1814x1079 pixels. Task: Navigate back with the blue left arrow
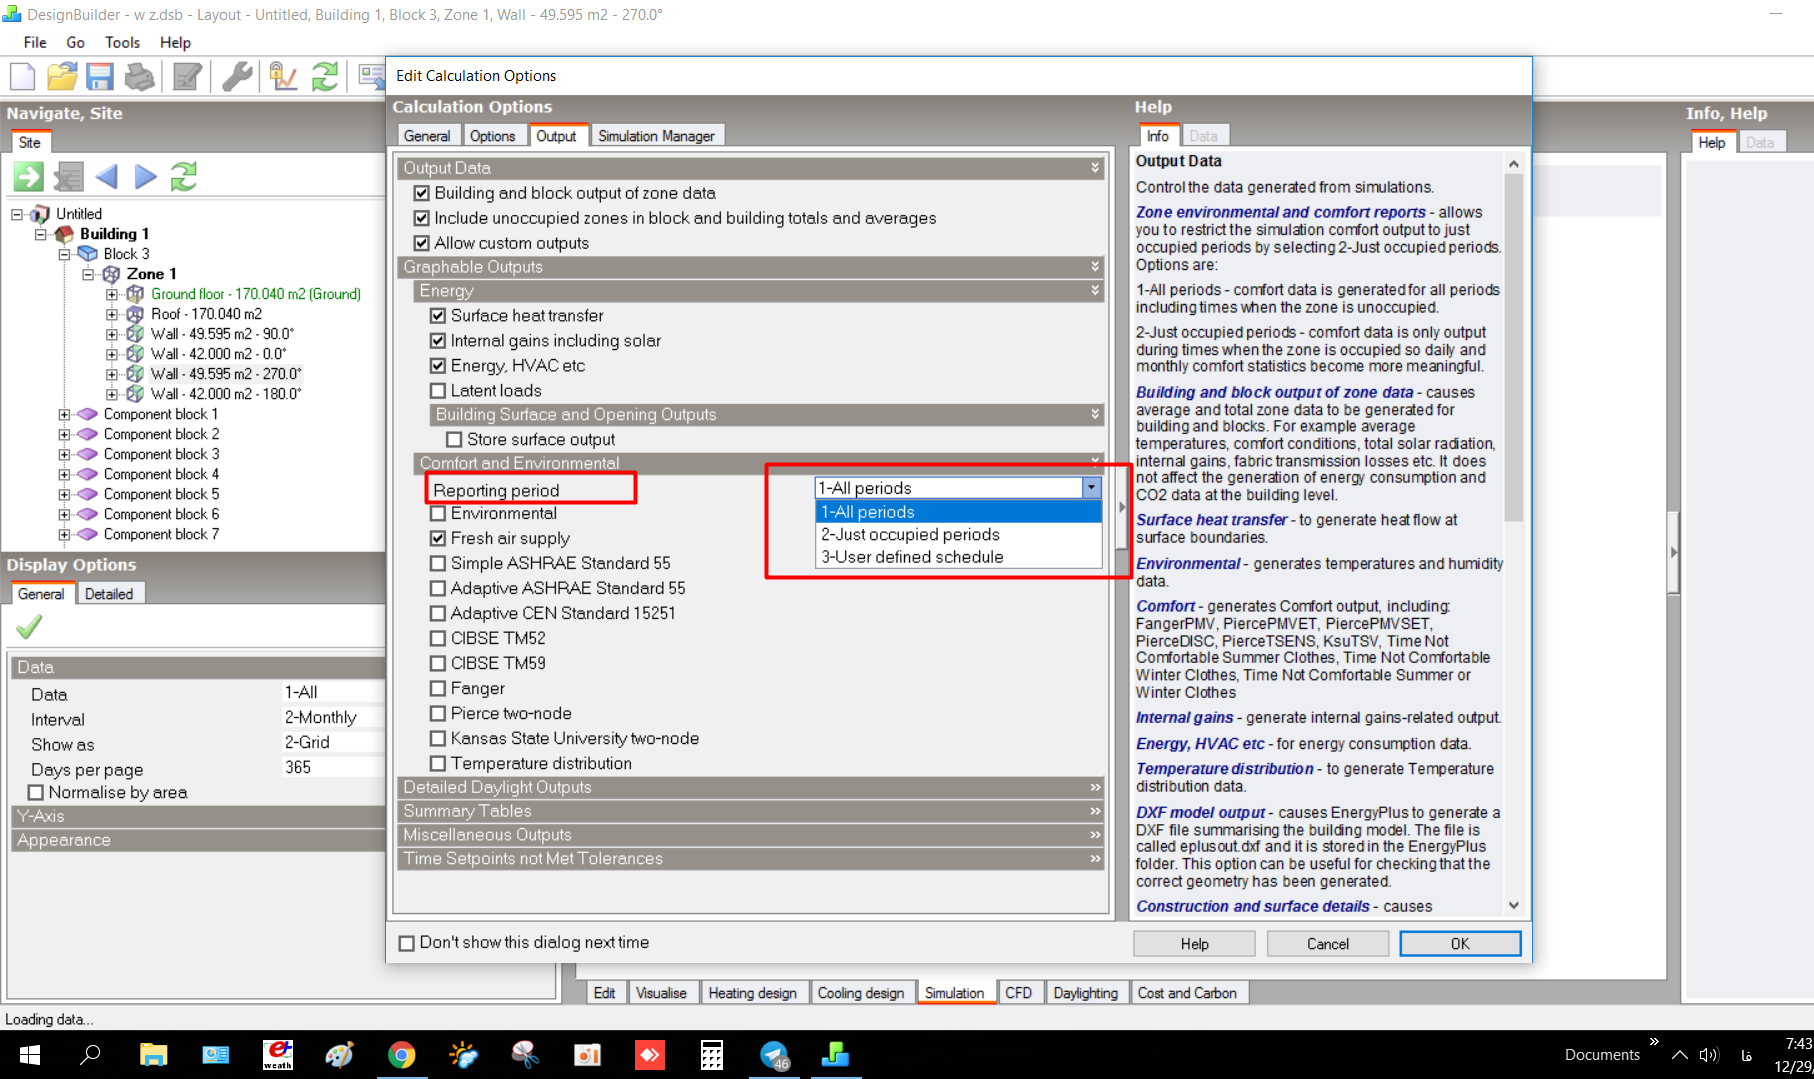tap(106, 177)
